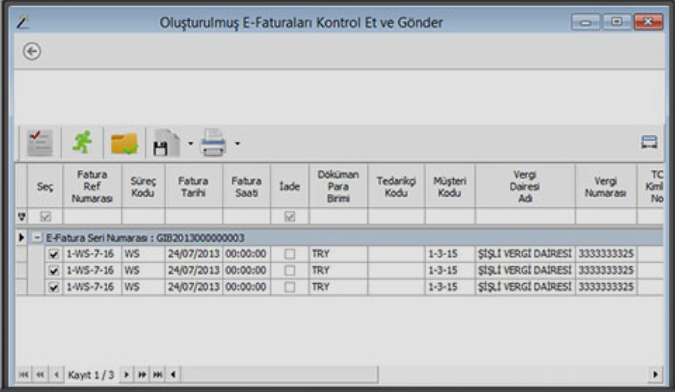Sort by Süreç Kodu column header
Viewport: 675px width, 392px height.
(x=143, y=186)
